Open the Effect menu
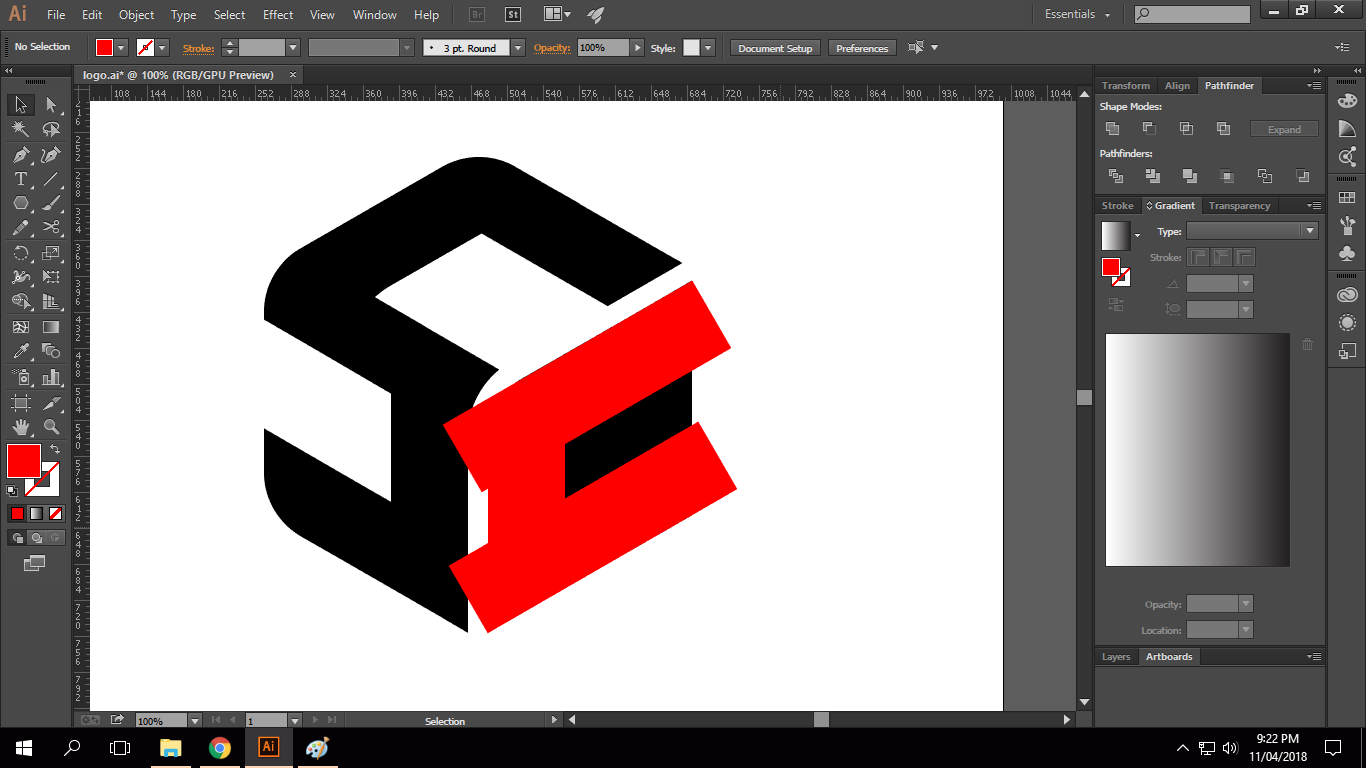 pyautogui.click(x=278, y=15)
